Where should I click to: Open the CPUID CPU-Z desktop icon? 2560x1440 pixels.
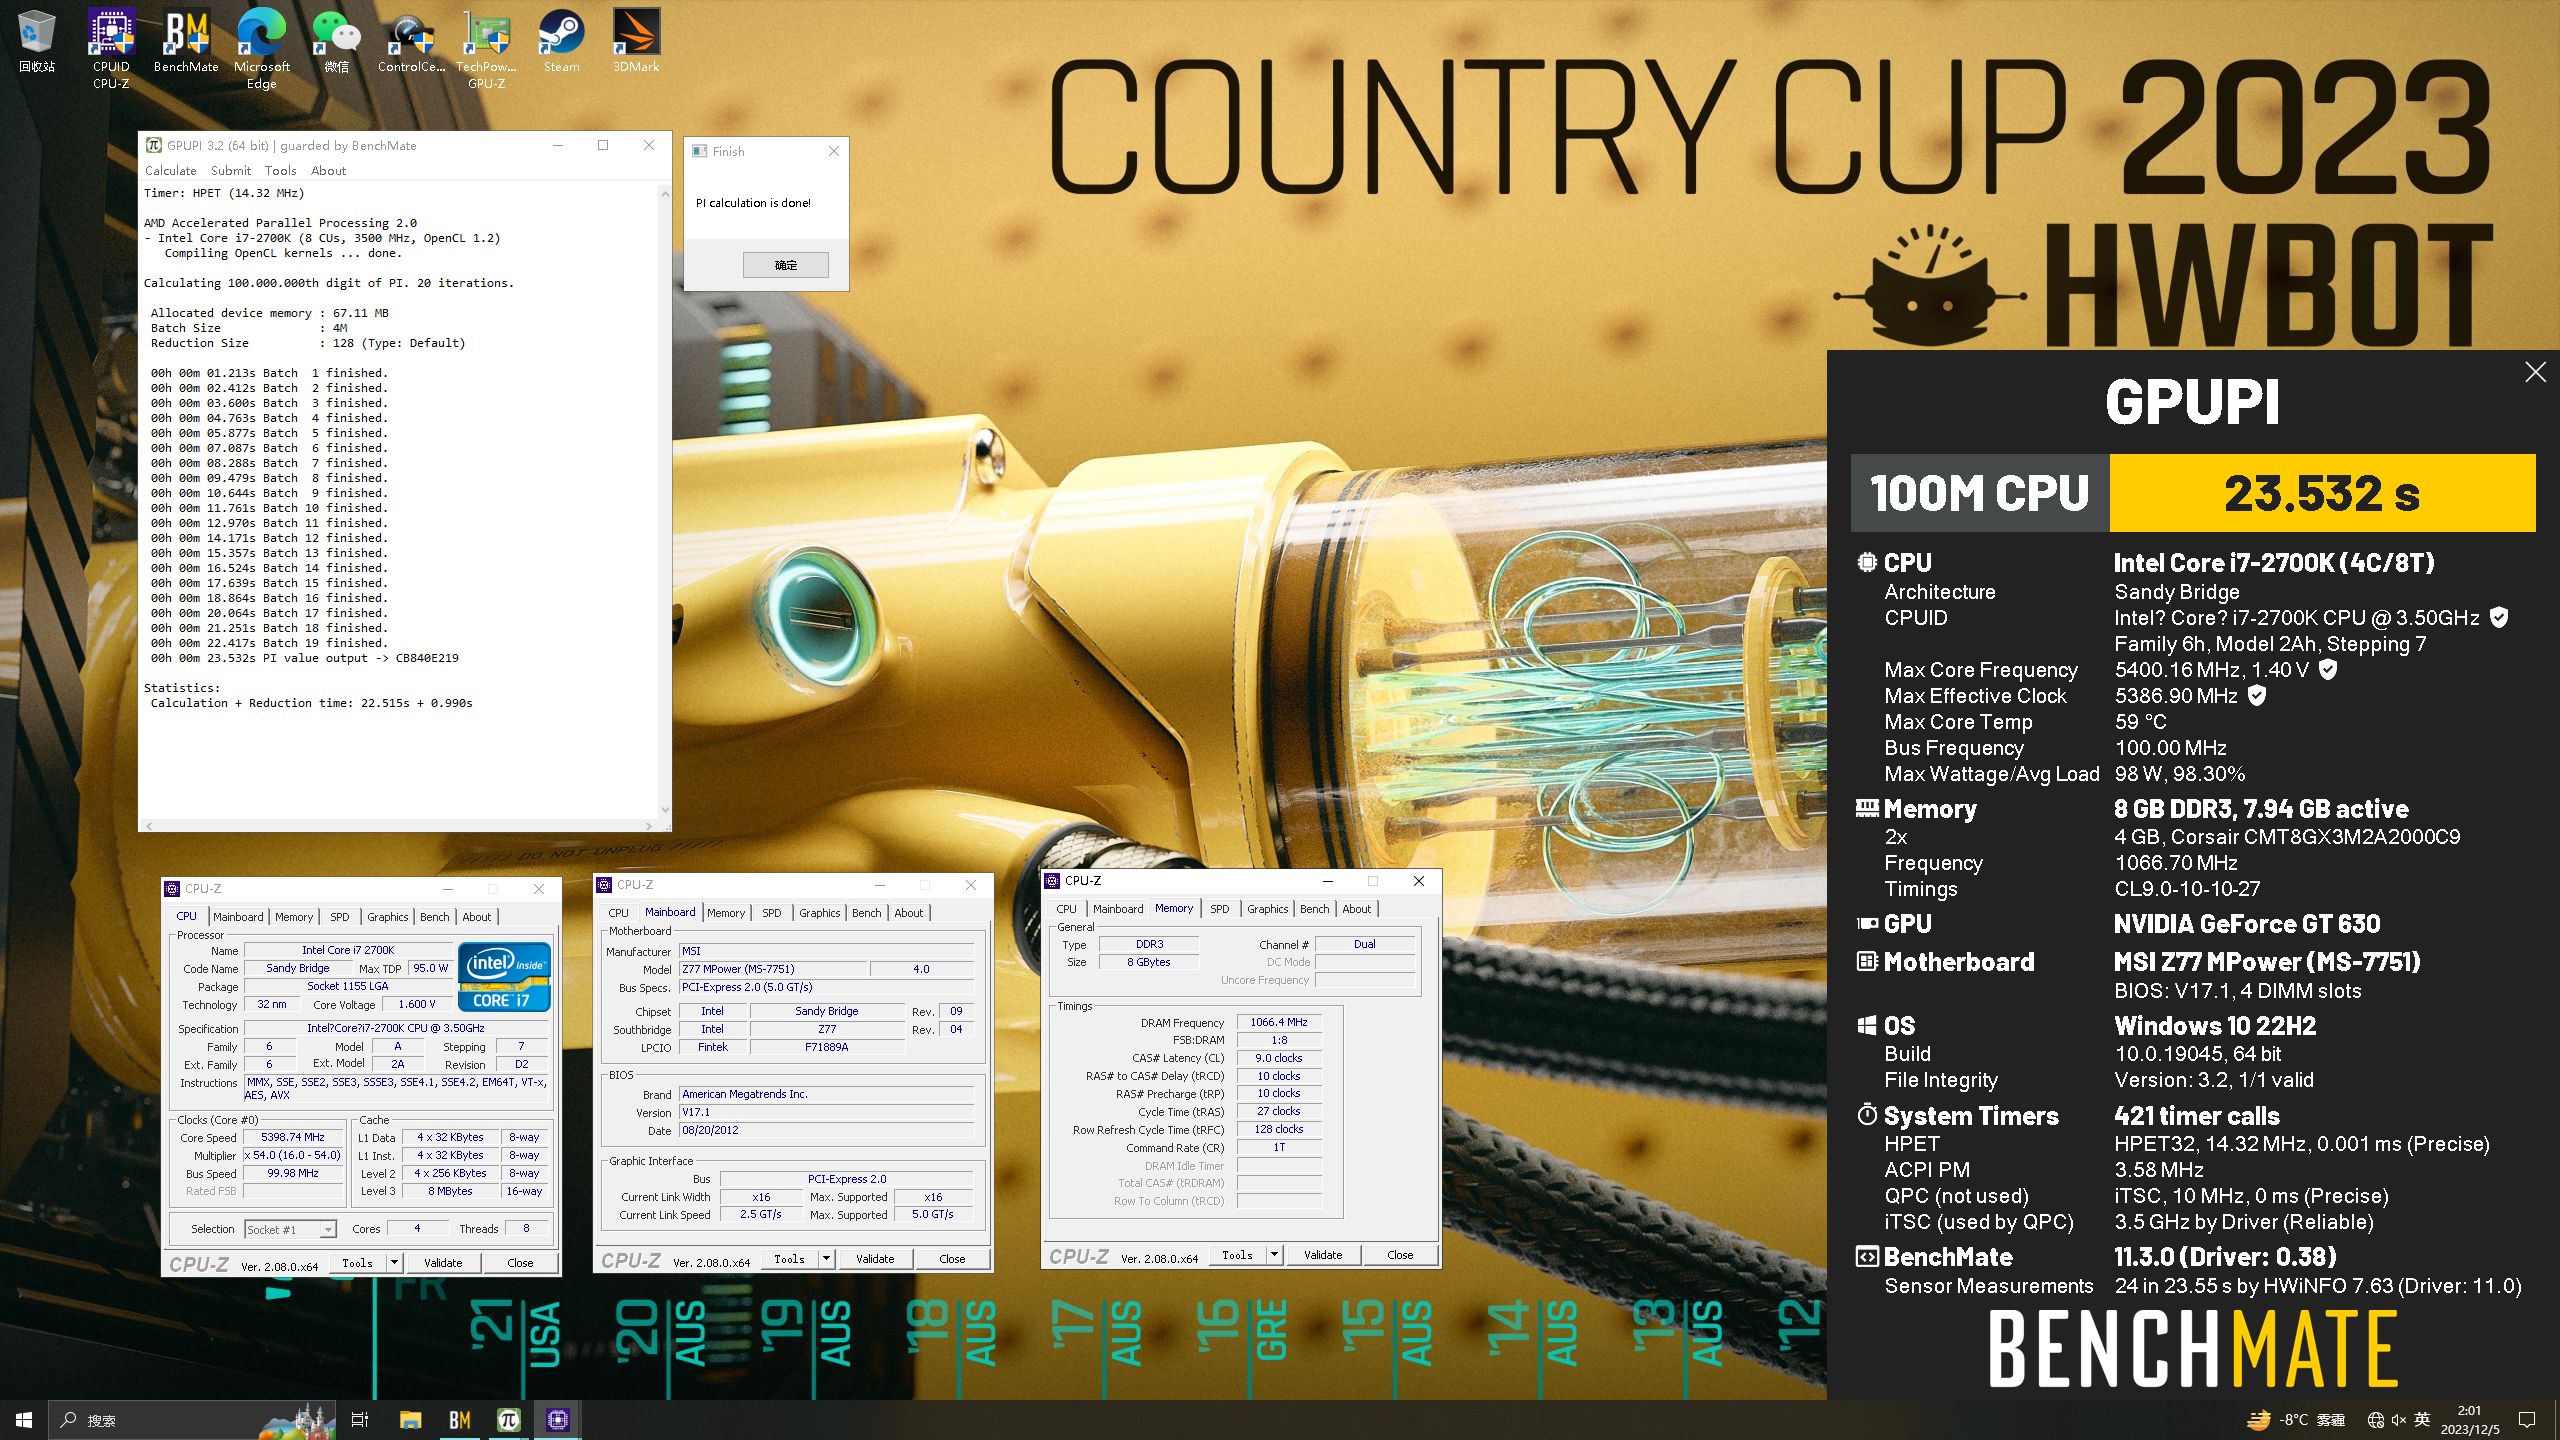click(111, 48)
